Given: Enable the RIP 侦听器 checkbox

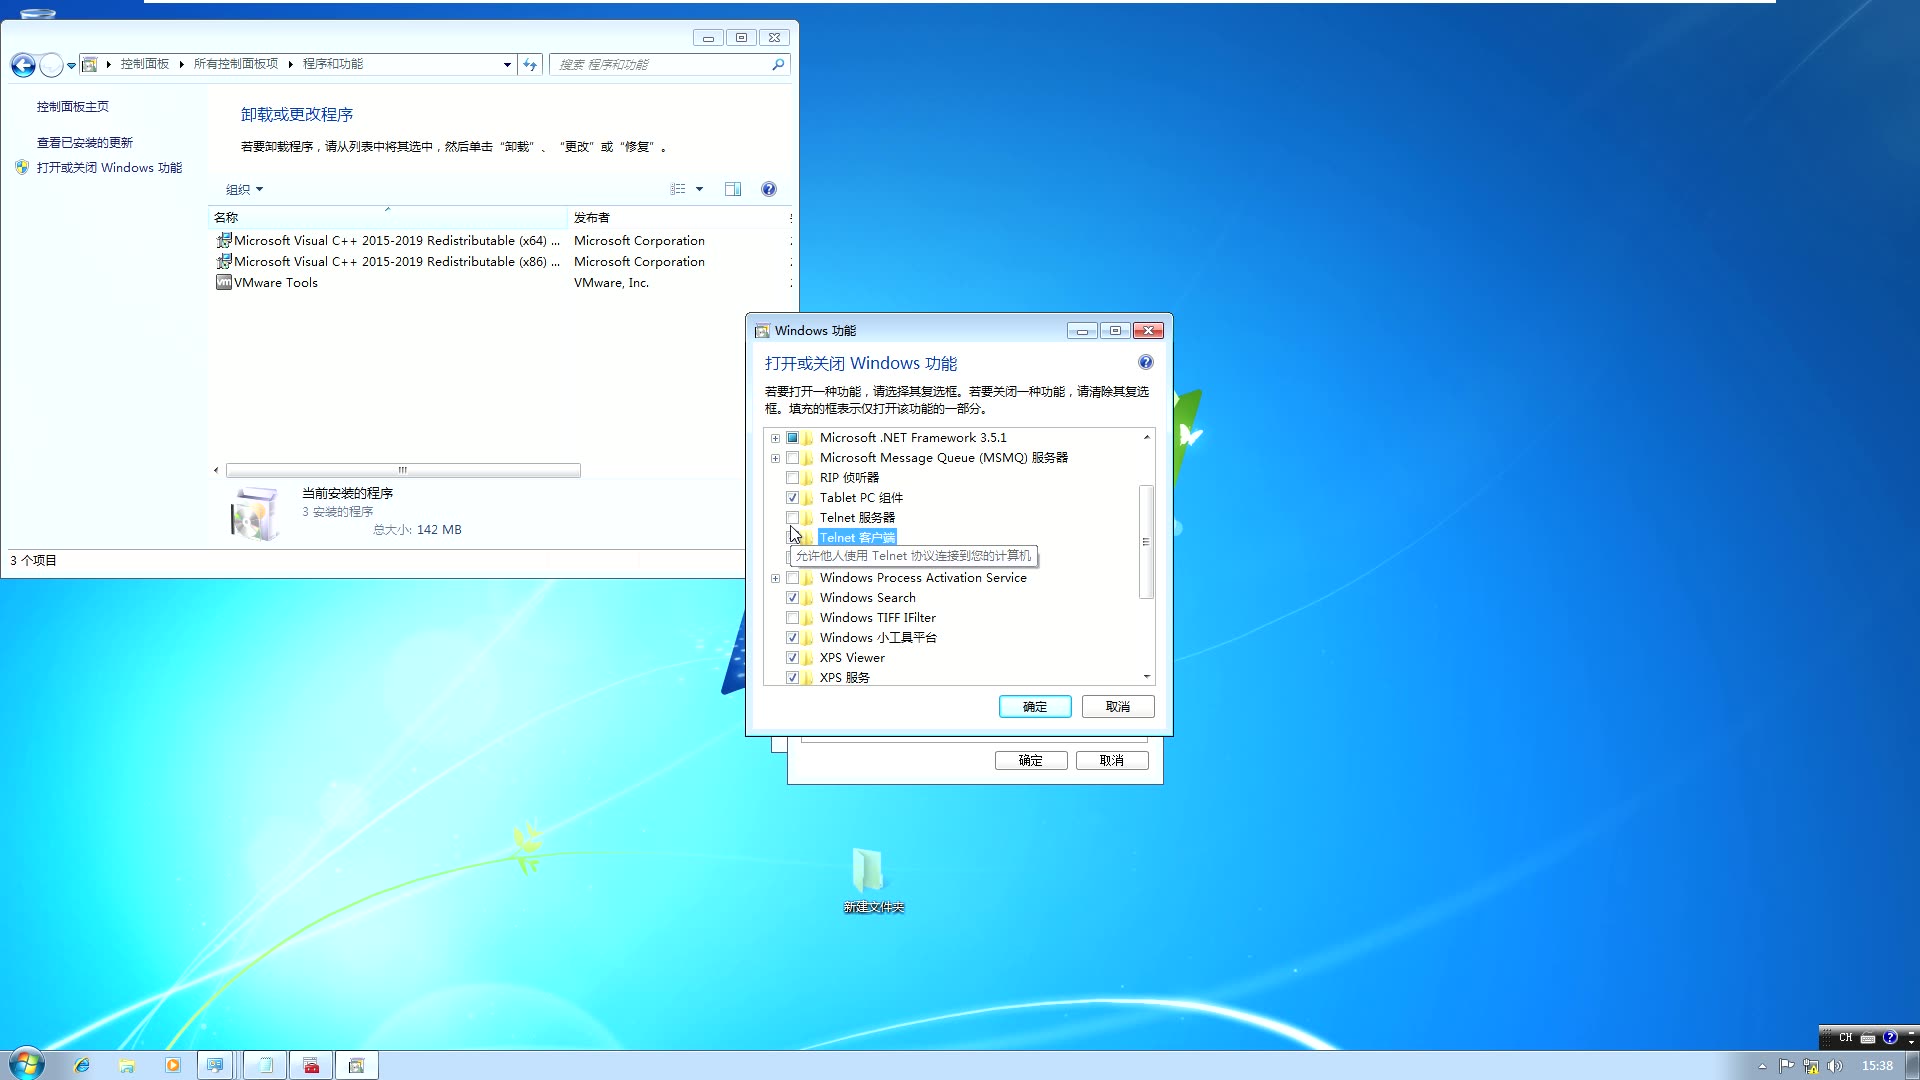Looking at the screenshot, I should point(793,478).
